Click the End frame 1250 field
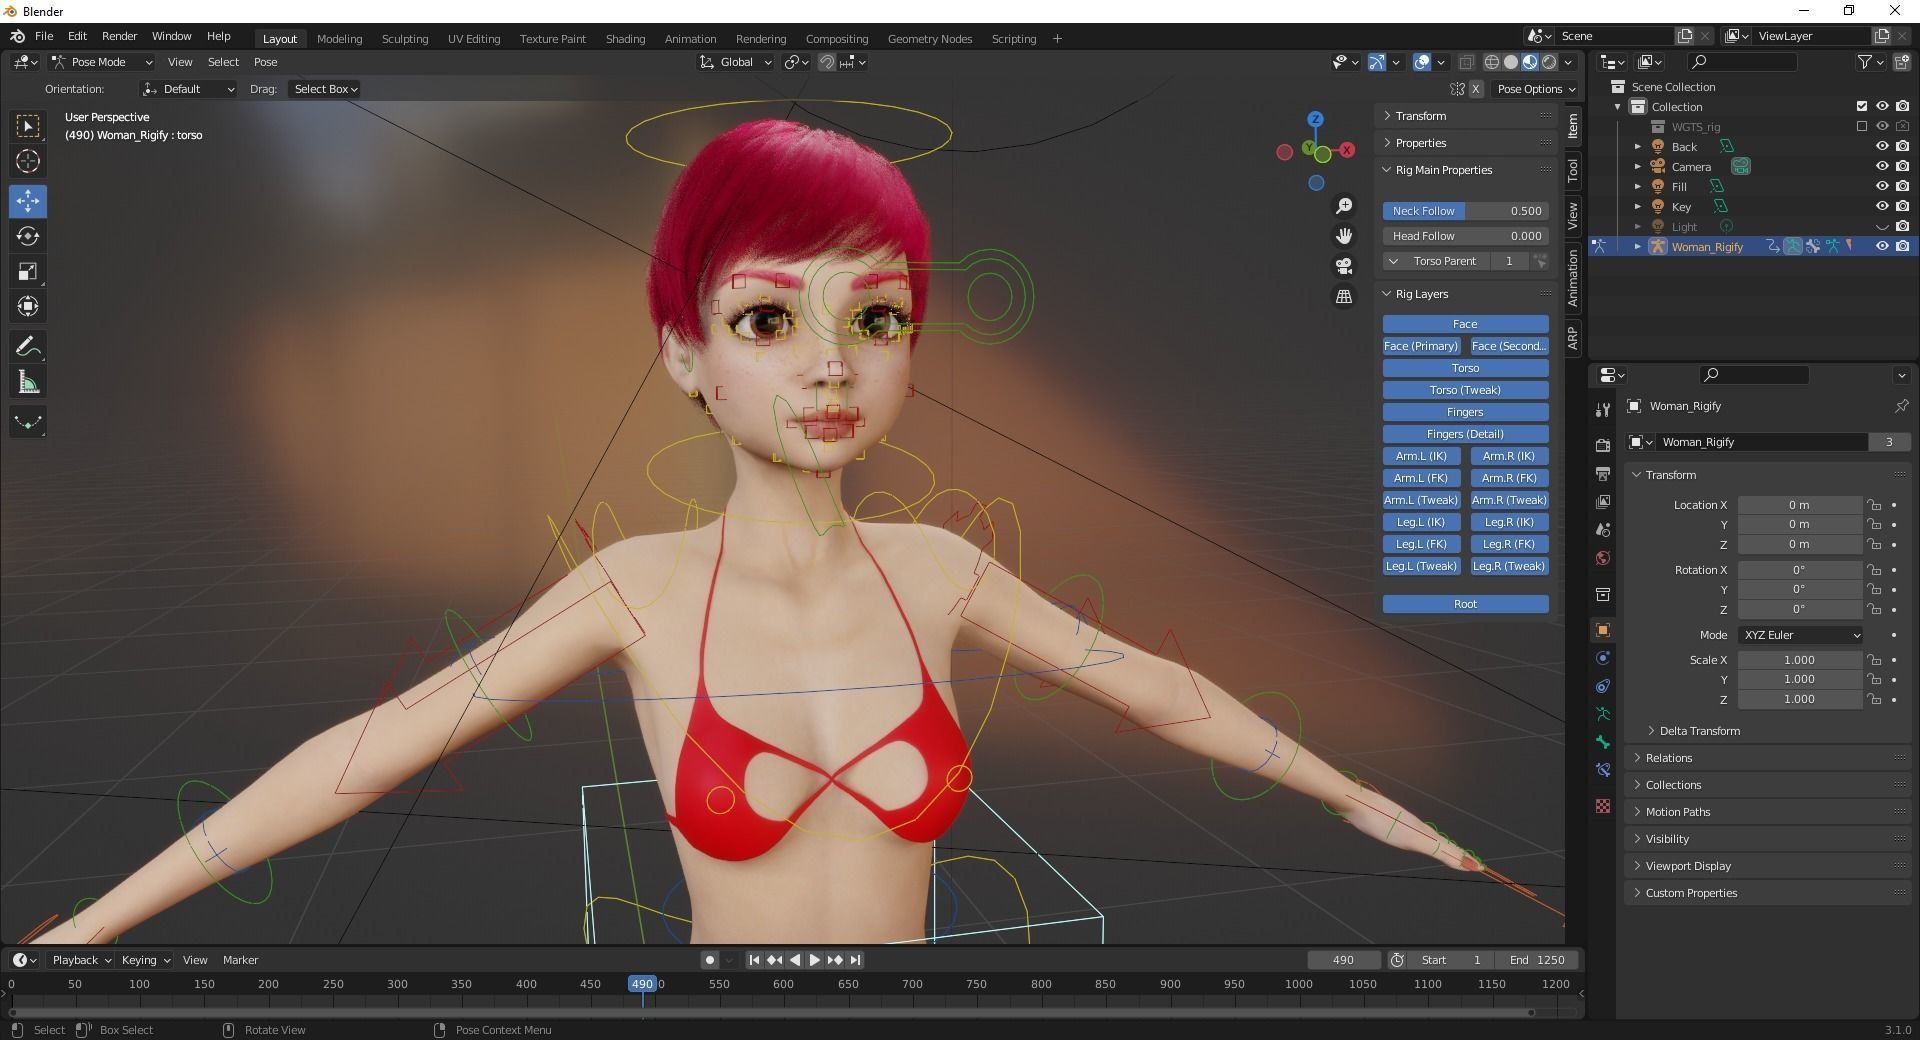 1537,960
